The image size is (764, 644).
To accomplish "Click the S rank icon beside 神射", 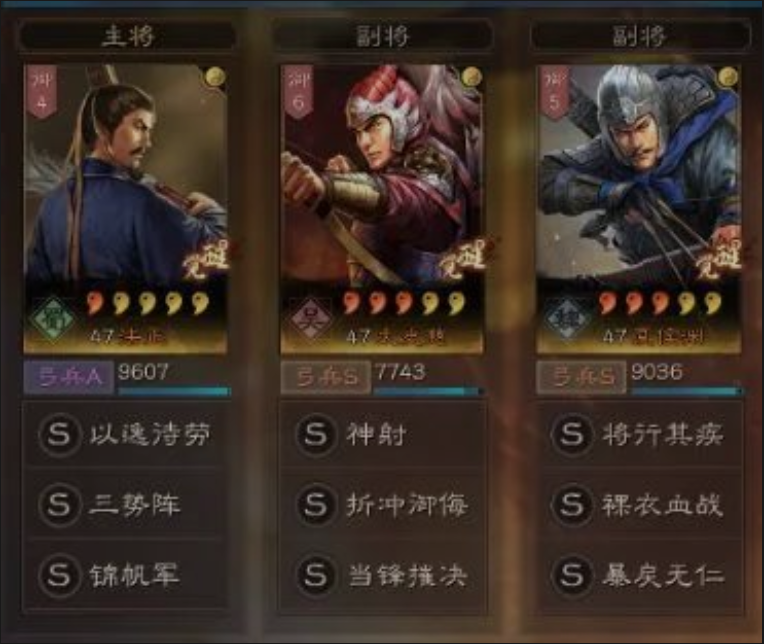I will 316,434.
